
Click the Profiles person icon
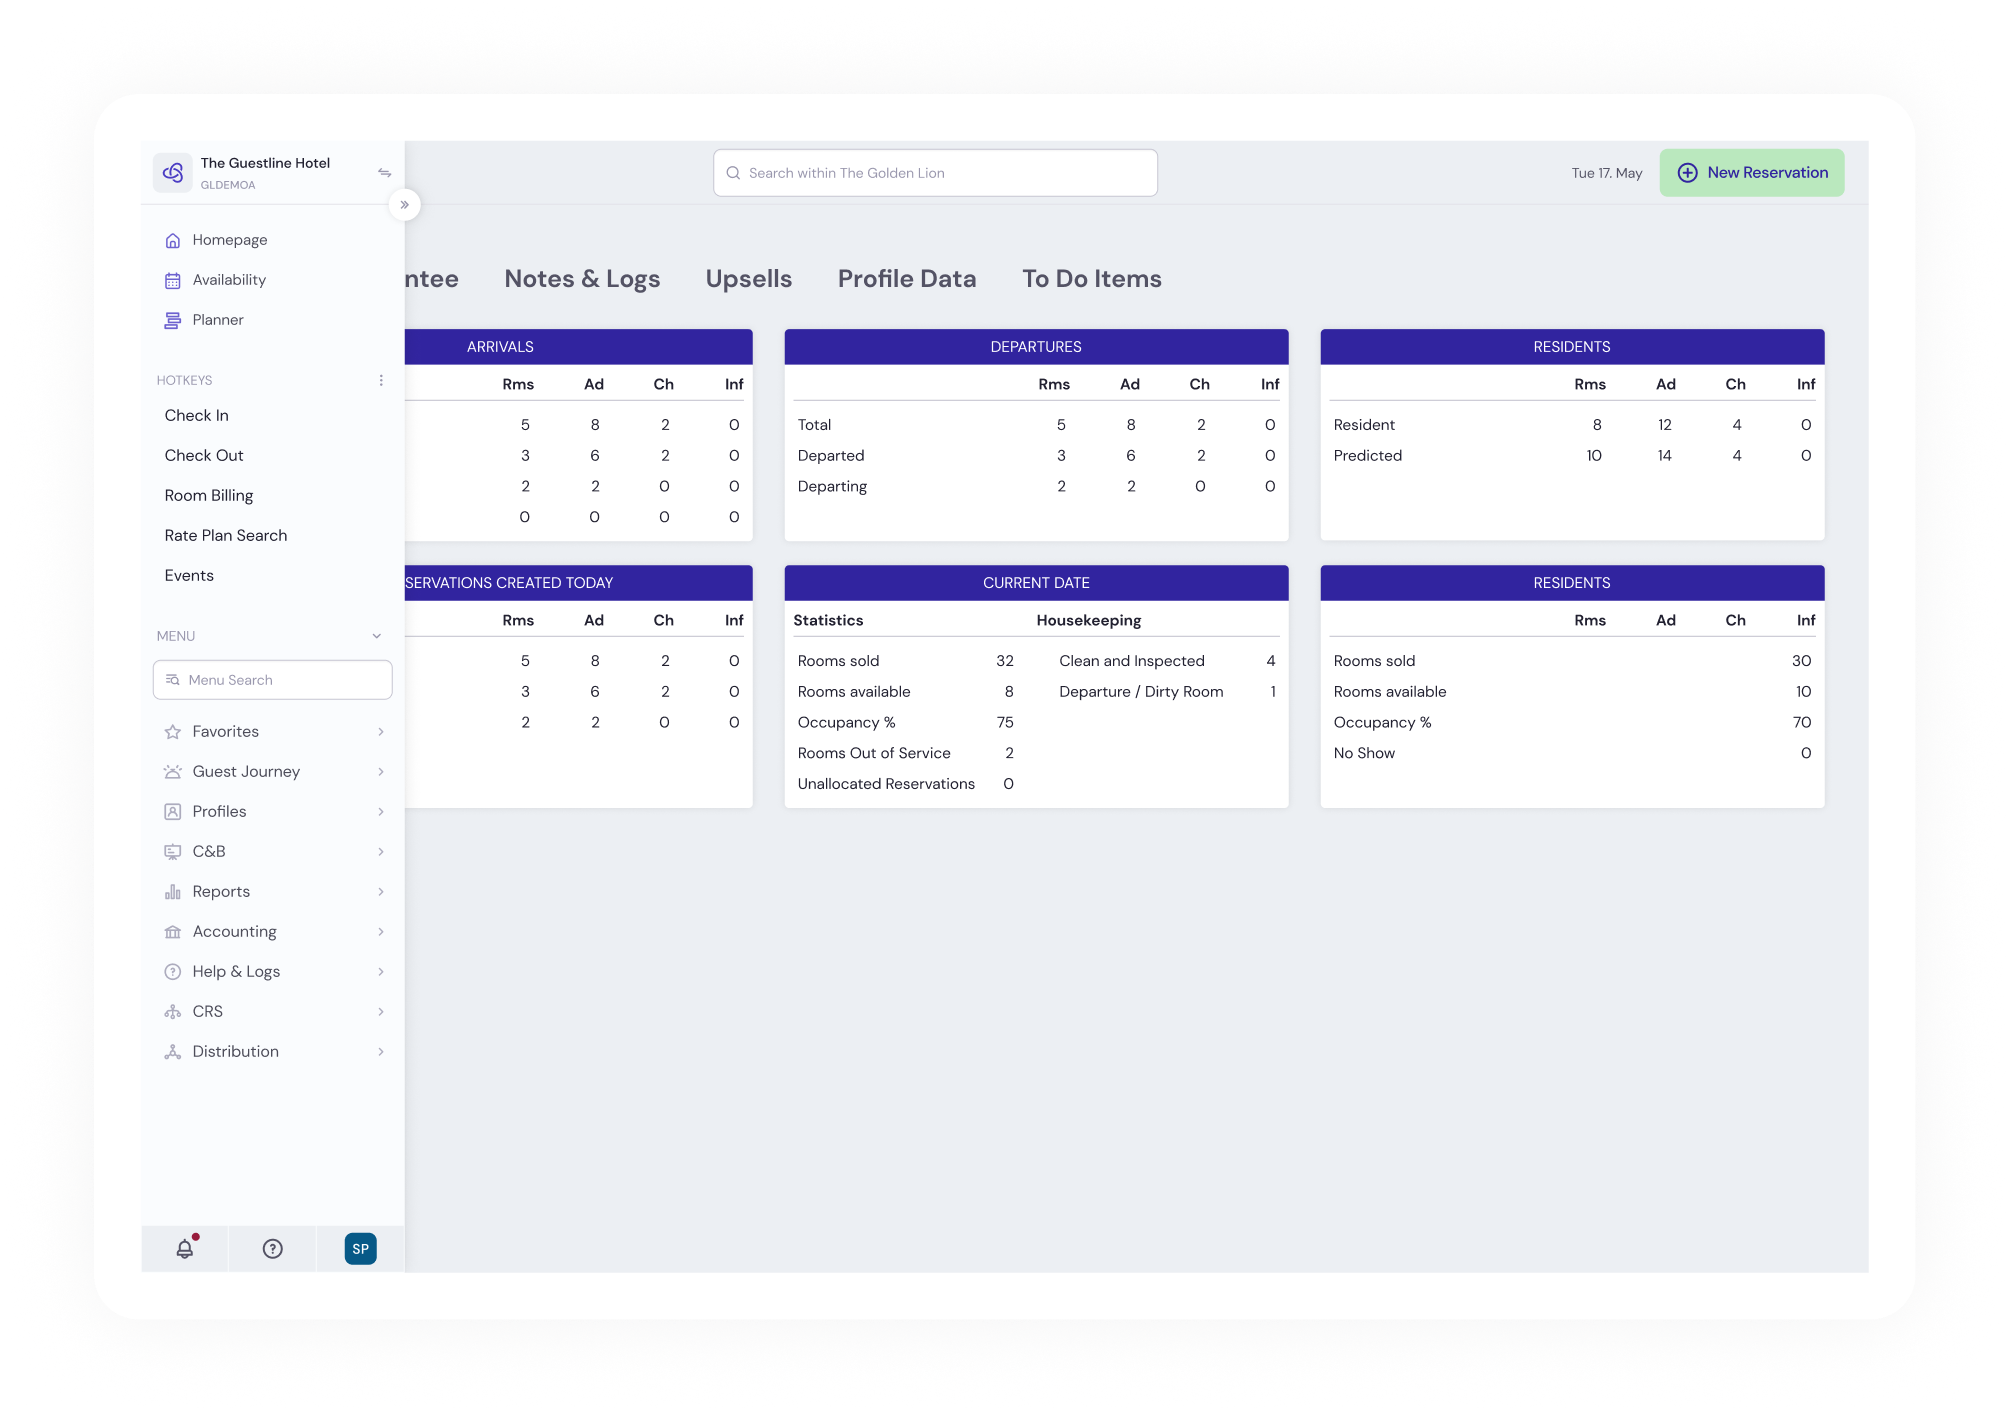tap(173, 812)
